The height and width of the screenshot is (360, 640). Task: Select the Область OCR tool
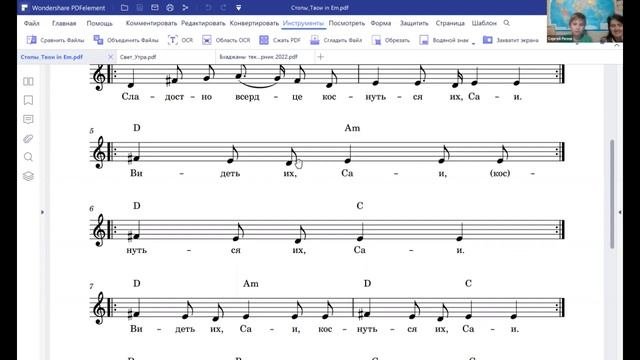pos(226,40)
